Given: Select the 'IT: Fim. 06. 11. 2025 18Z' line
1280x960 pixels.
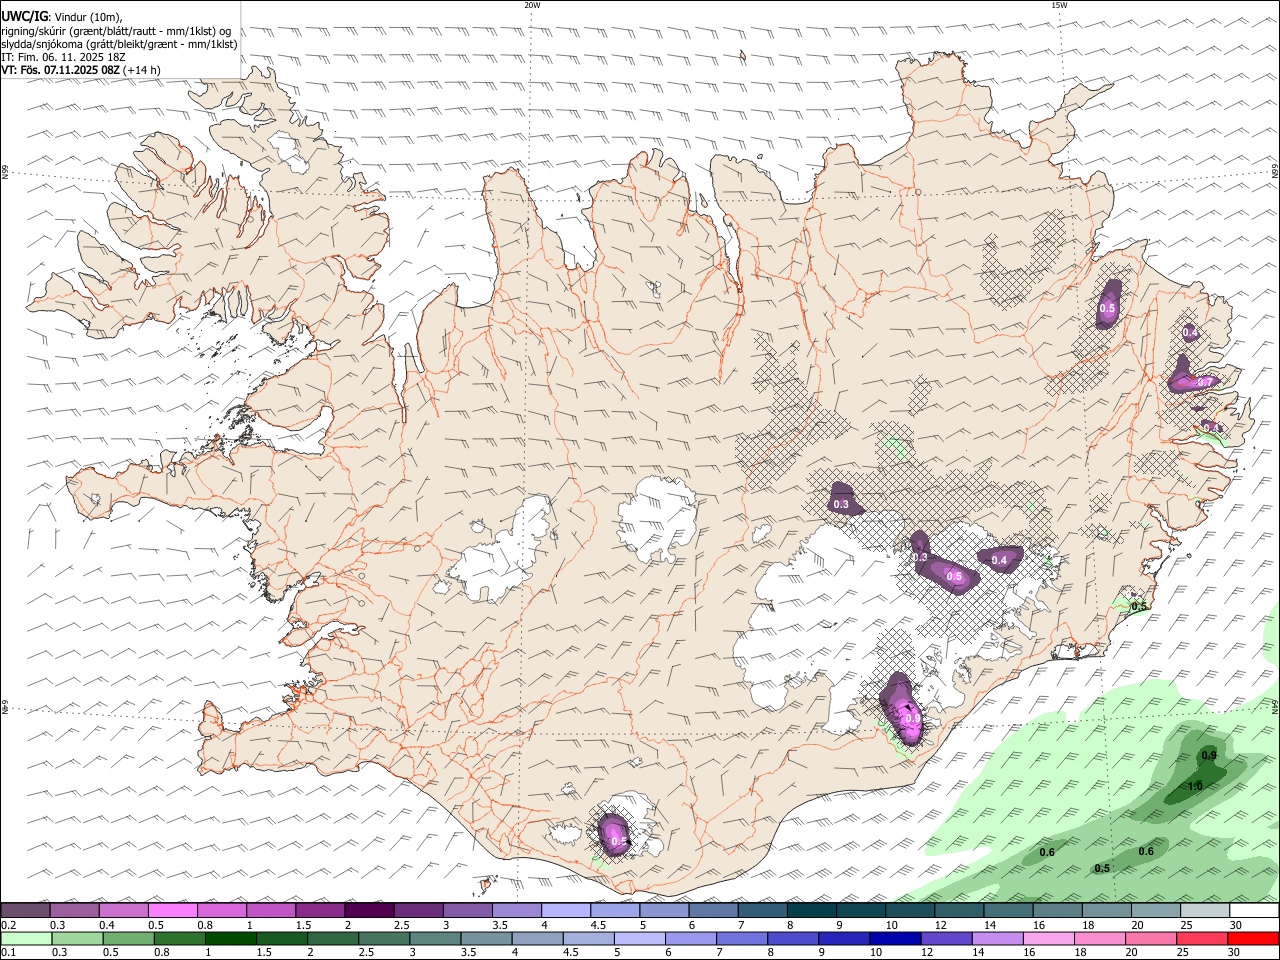Looking at the screenshot, I should point(64,57).
